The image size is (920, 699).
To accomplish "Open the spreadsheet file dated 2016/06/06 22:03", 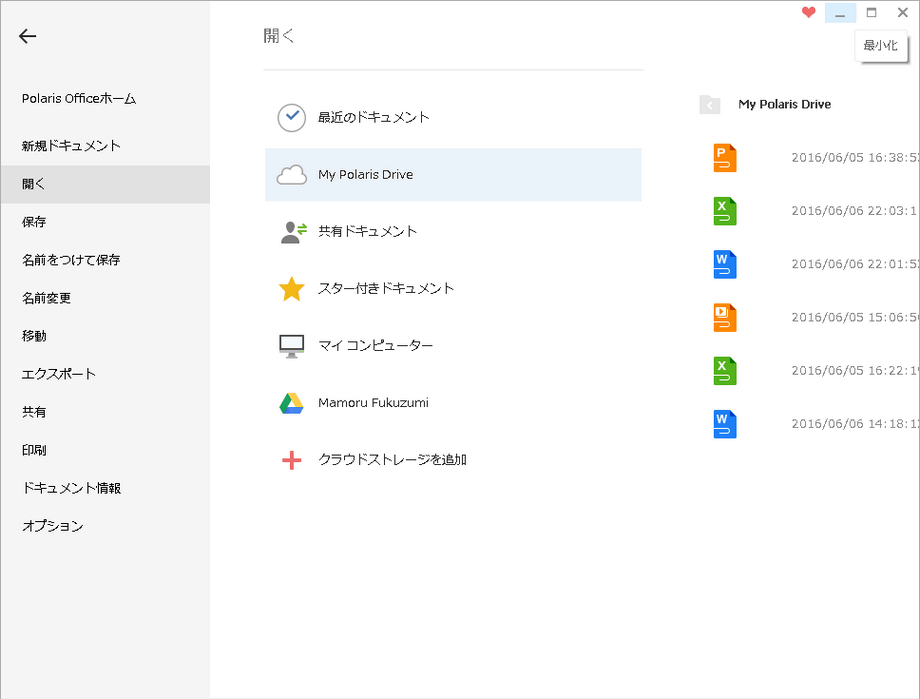I will tap(725, 211).
